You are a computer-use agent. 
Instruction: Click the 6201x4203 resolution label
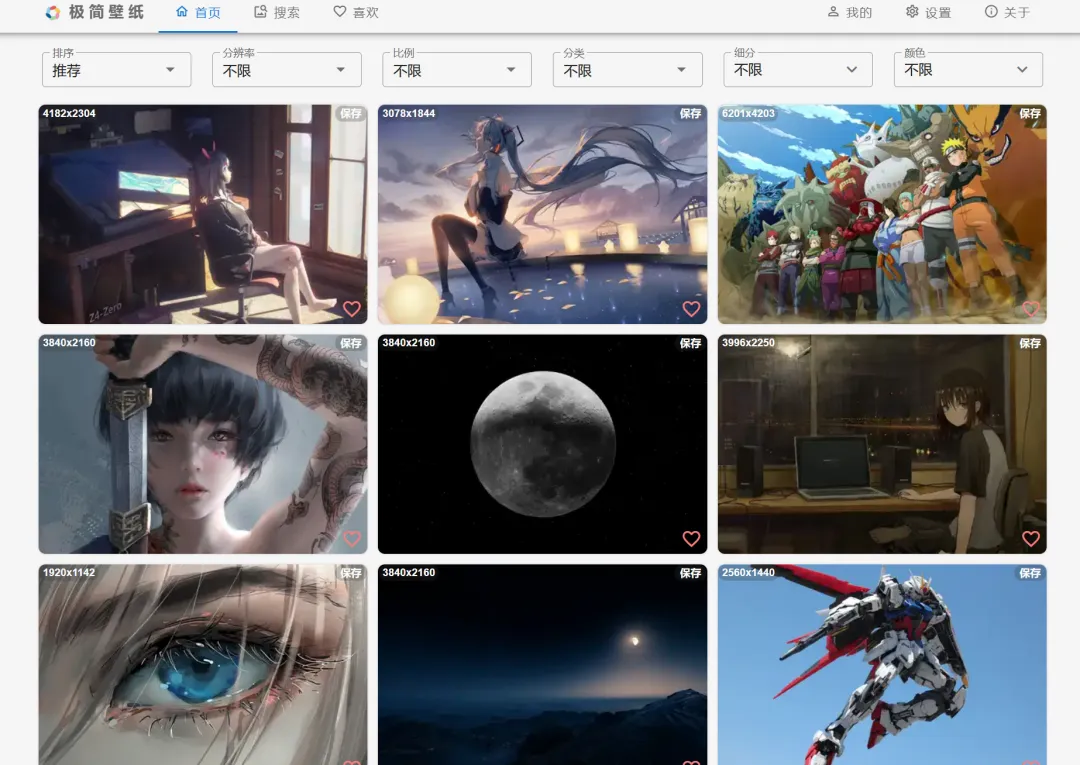pyautogui.click(x=748, y=114)
